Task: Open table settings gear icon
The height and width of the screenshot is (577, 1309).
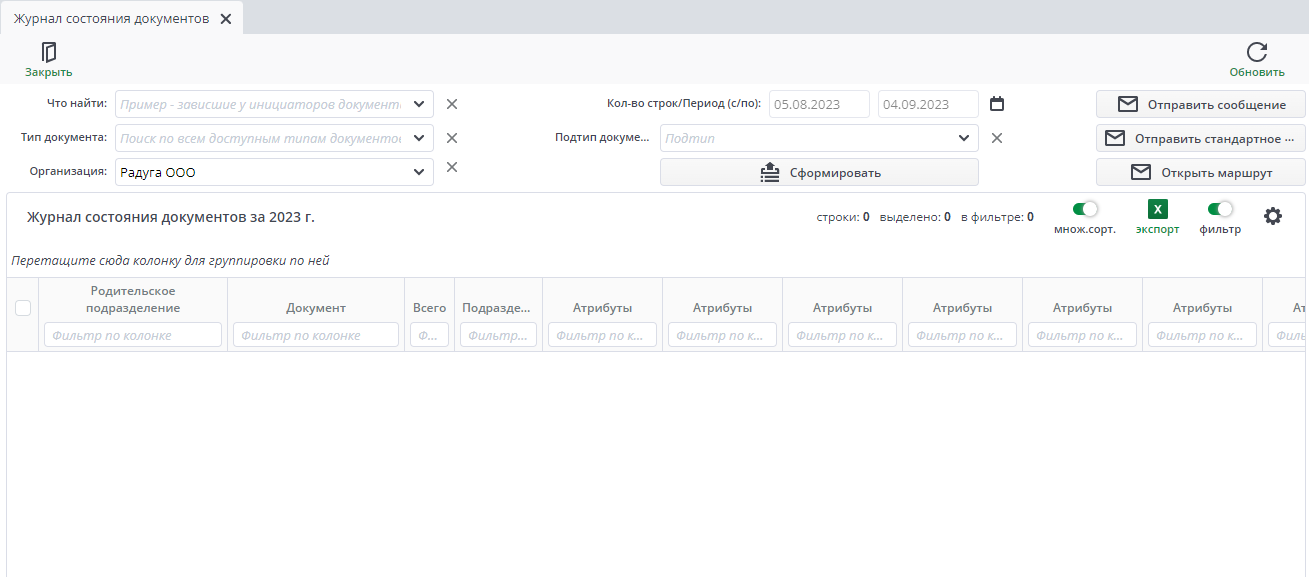Action: coord(1272,216)
